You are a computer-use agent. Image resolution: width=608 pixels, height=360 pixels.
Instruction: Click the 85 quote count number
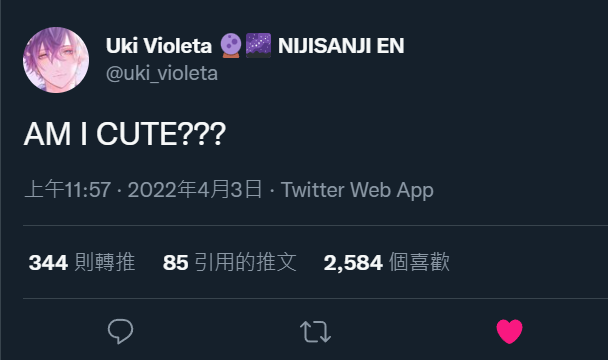[x=176, y=263]
